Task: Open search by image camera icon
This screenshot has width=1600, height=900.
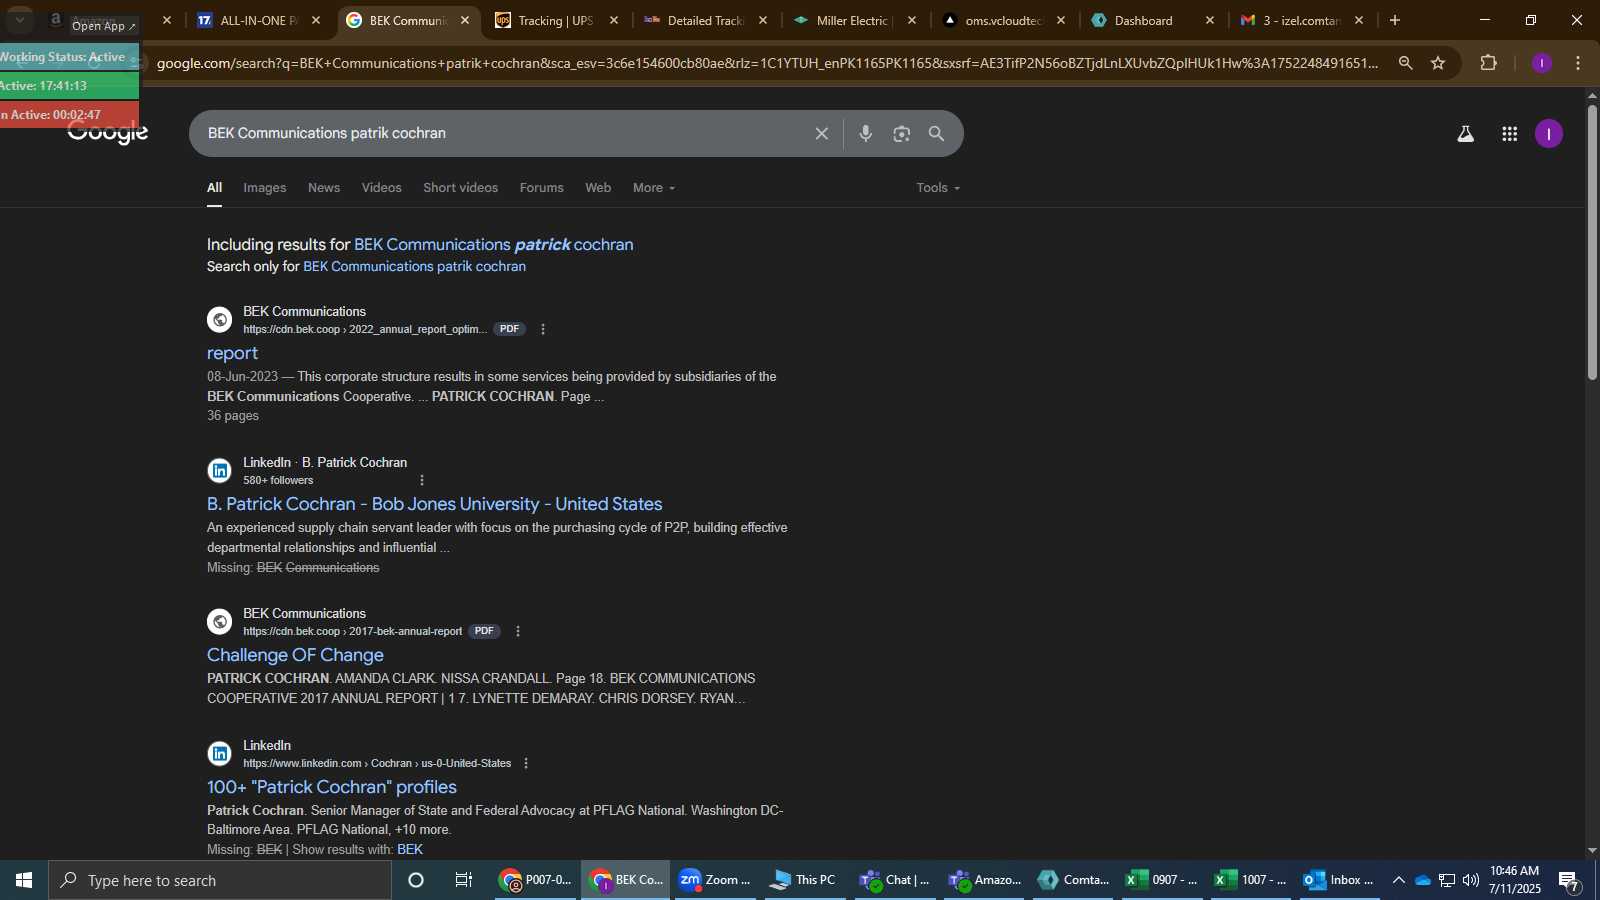Action: point(902,134)
